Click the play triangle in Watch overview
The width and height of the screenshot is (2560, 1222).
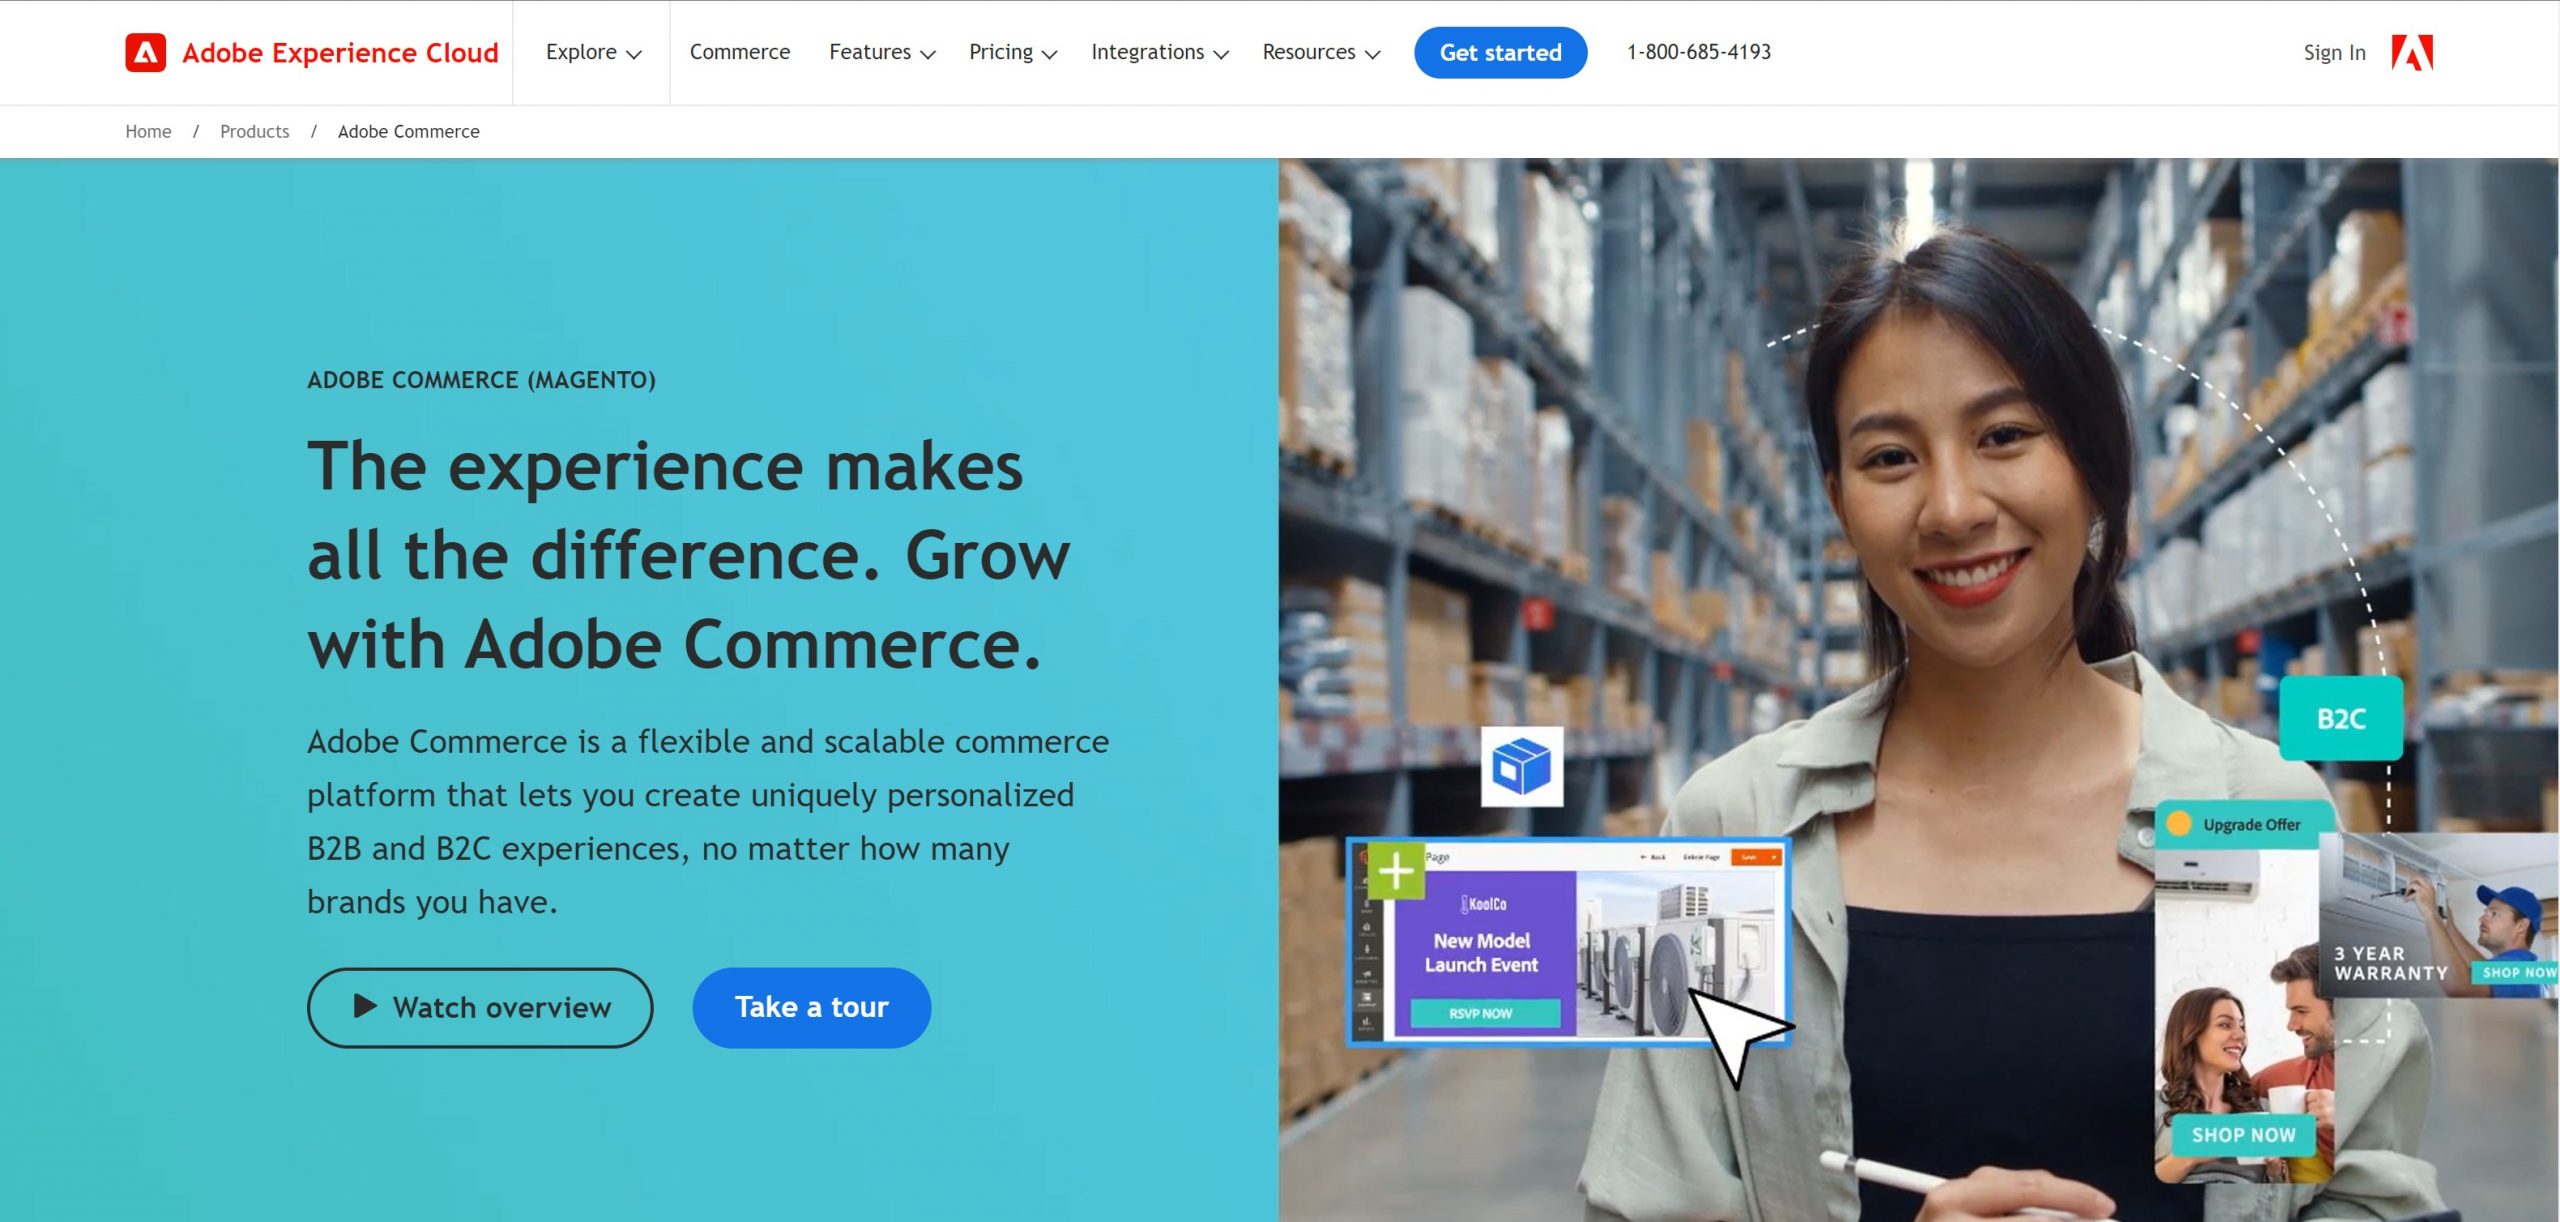(365, 1006)
